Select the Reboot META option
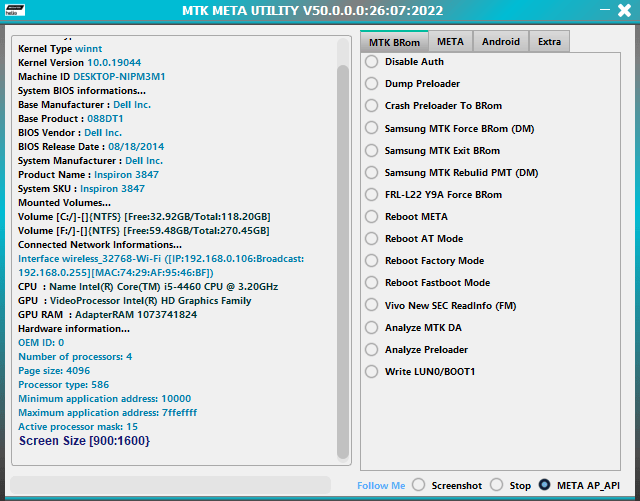The width and height of the screenshot is (640, 501). coord(406,217)
